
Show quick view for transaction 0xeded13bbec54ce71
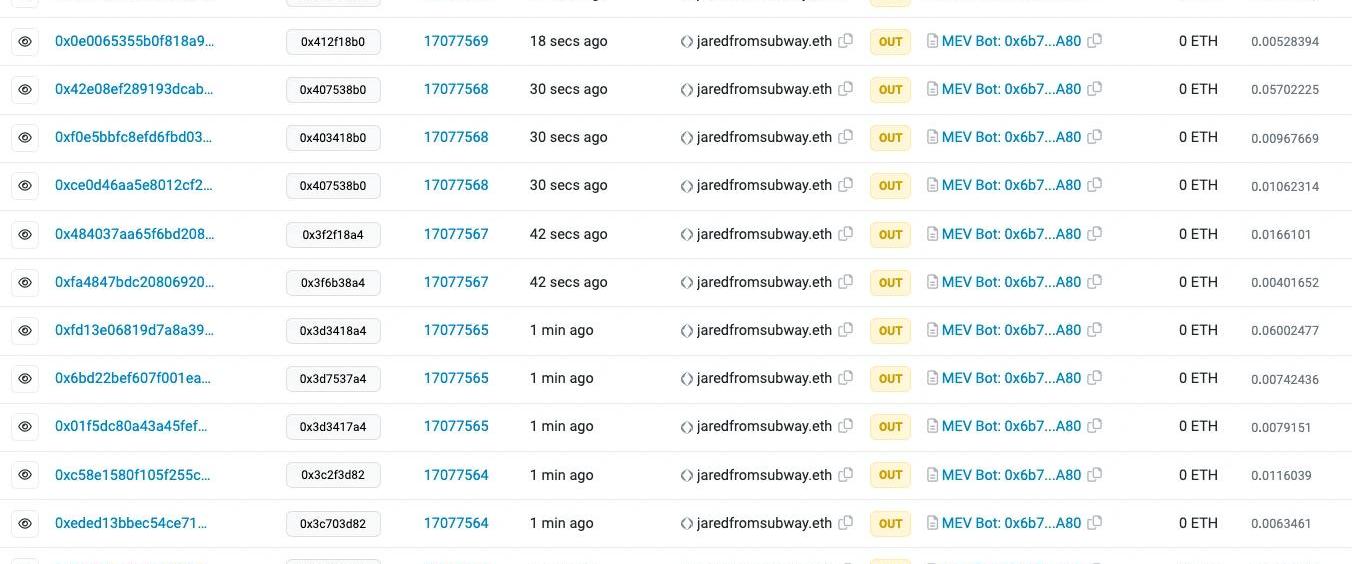[x=25, y=523]
